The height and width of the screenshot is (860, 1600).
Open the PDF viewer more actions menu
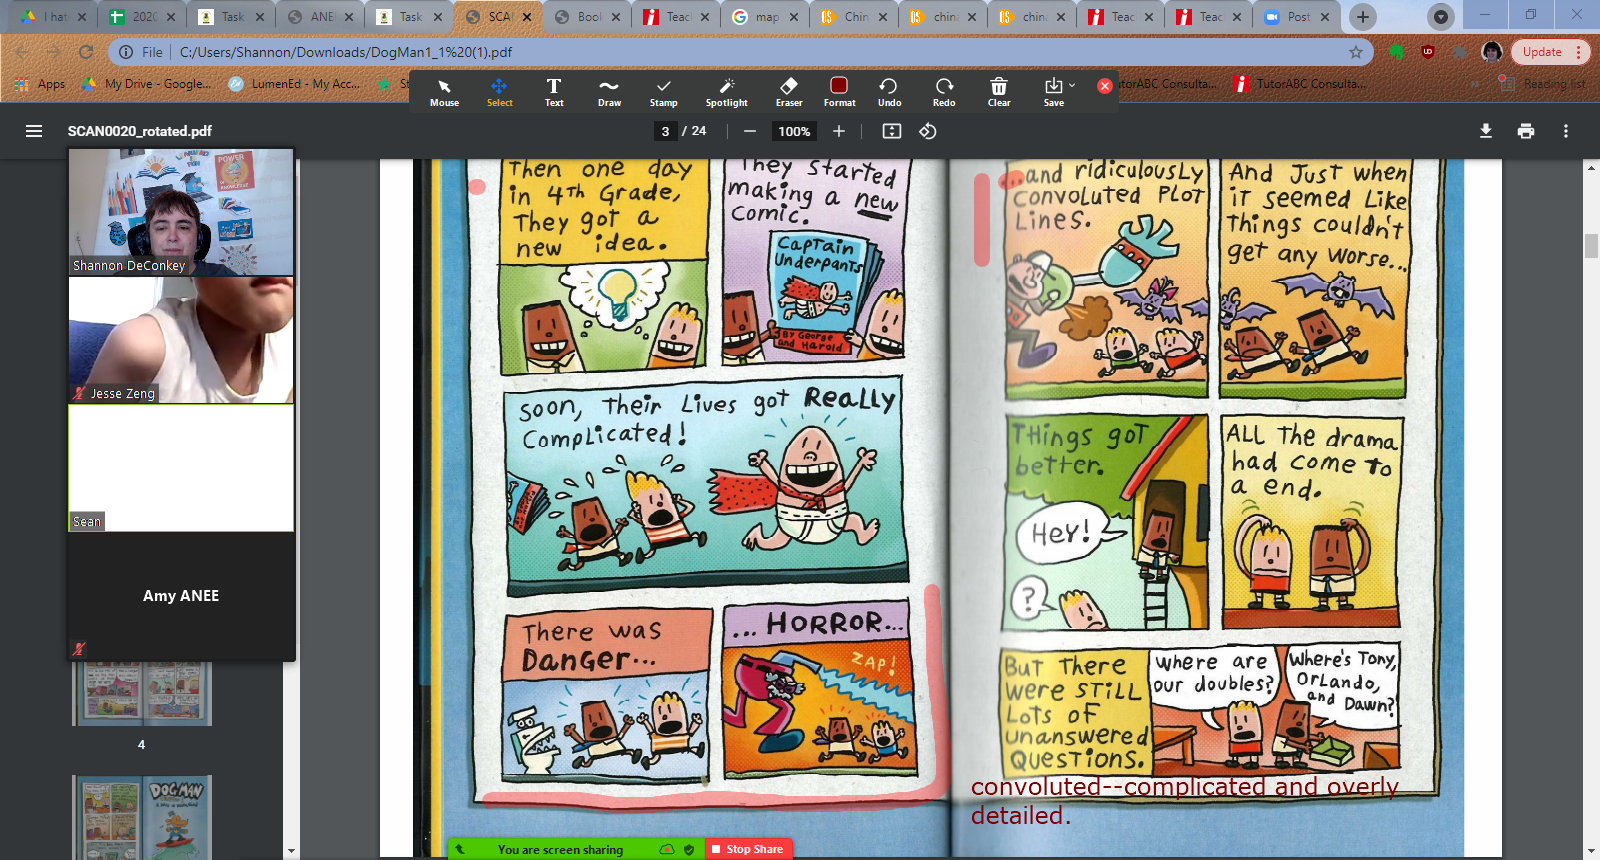click(1566, 131)
